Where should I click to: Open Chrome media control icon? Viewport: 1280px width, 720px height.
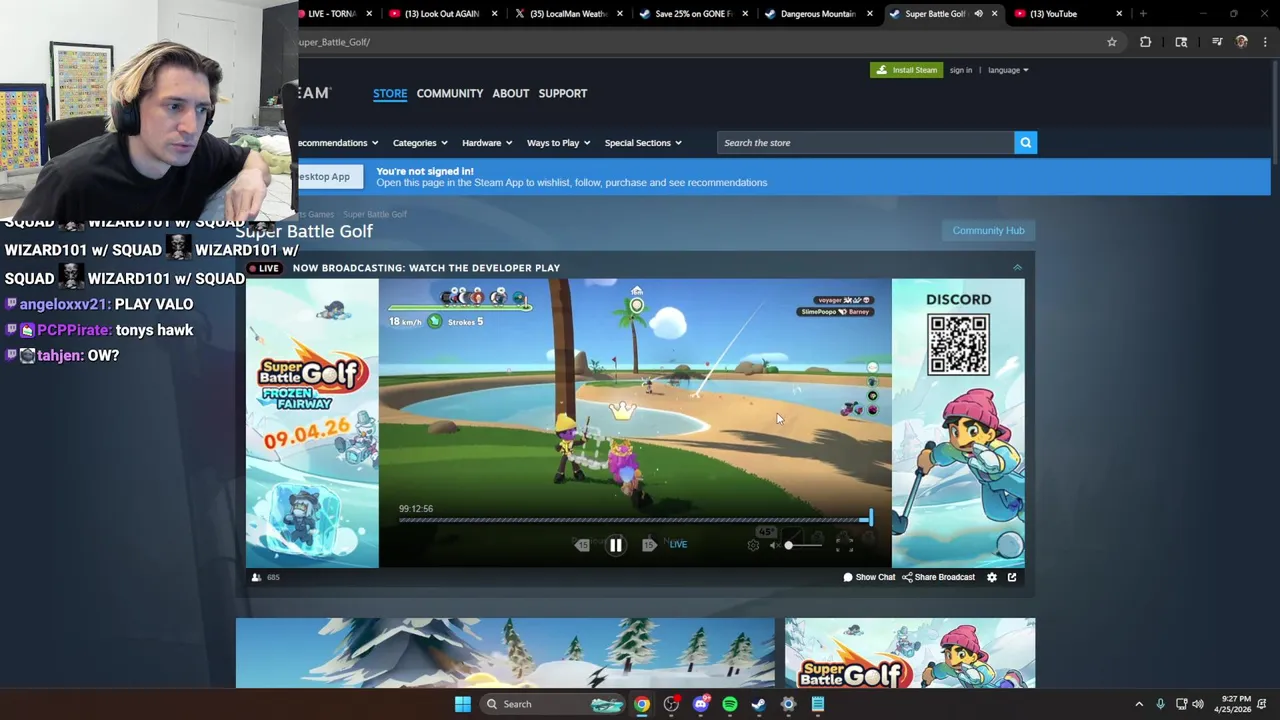coord(1217,42)
